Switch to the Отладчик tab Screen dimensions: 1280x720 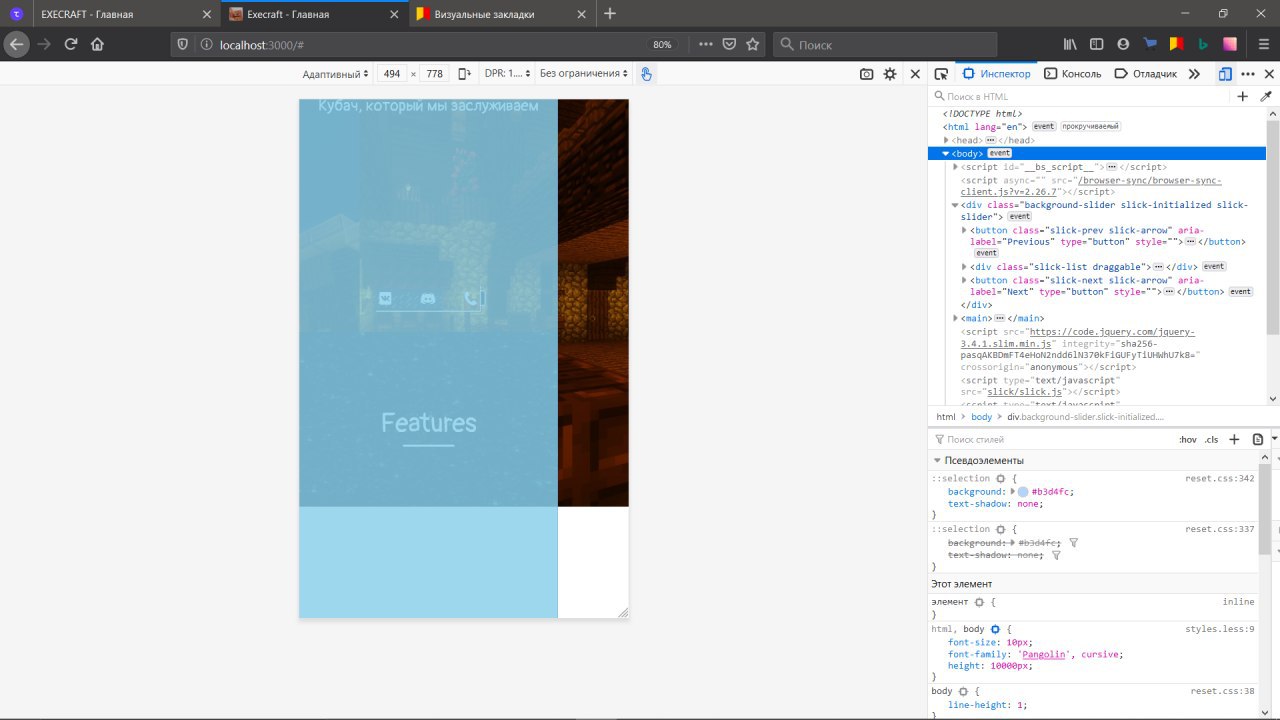pos(1145,74)
